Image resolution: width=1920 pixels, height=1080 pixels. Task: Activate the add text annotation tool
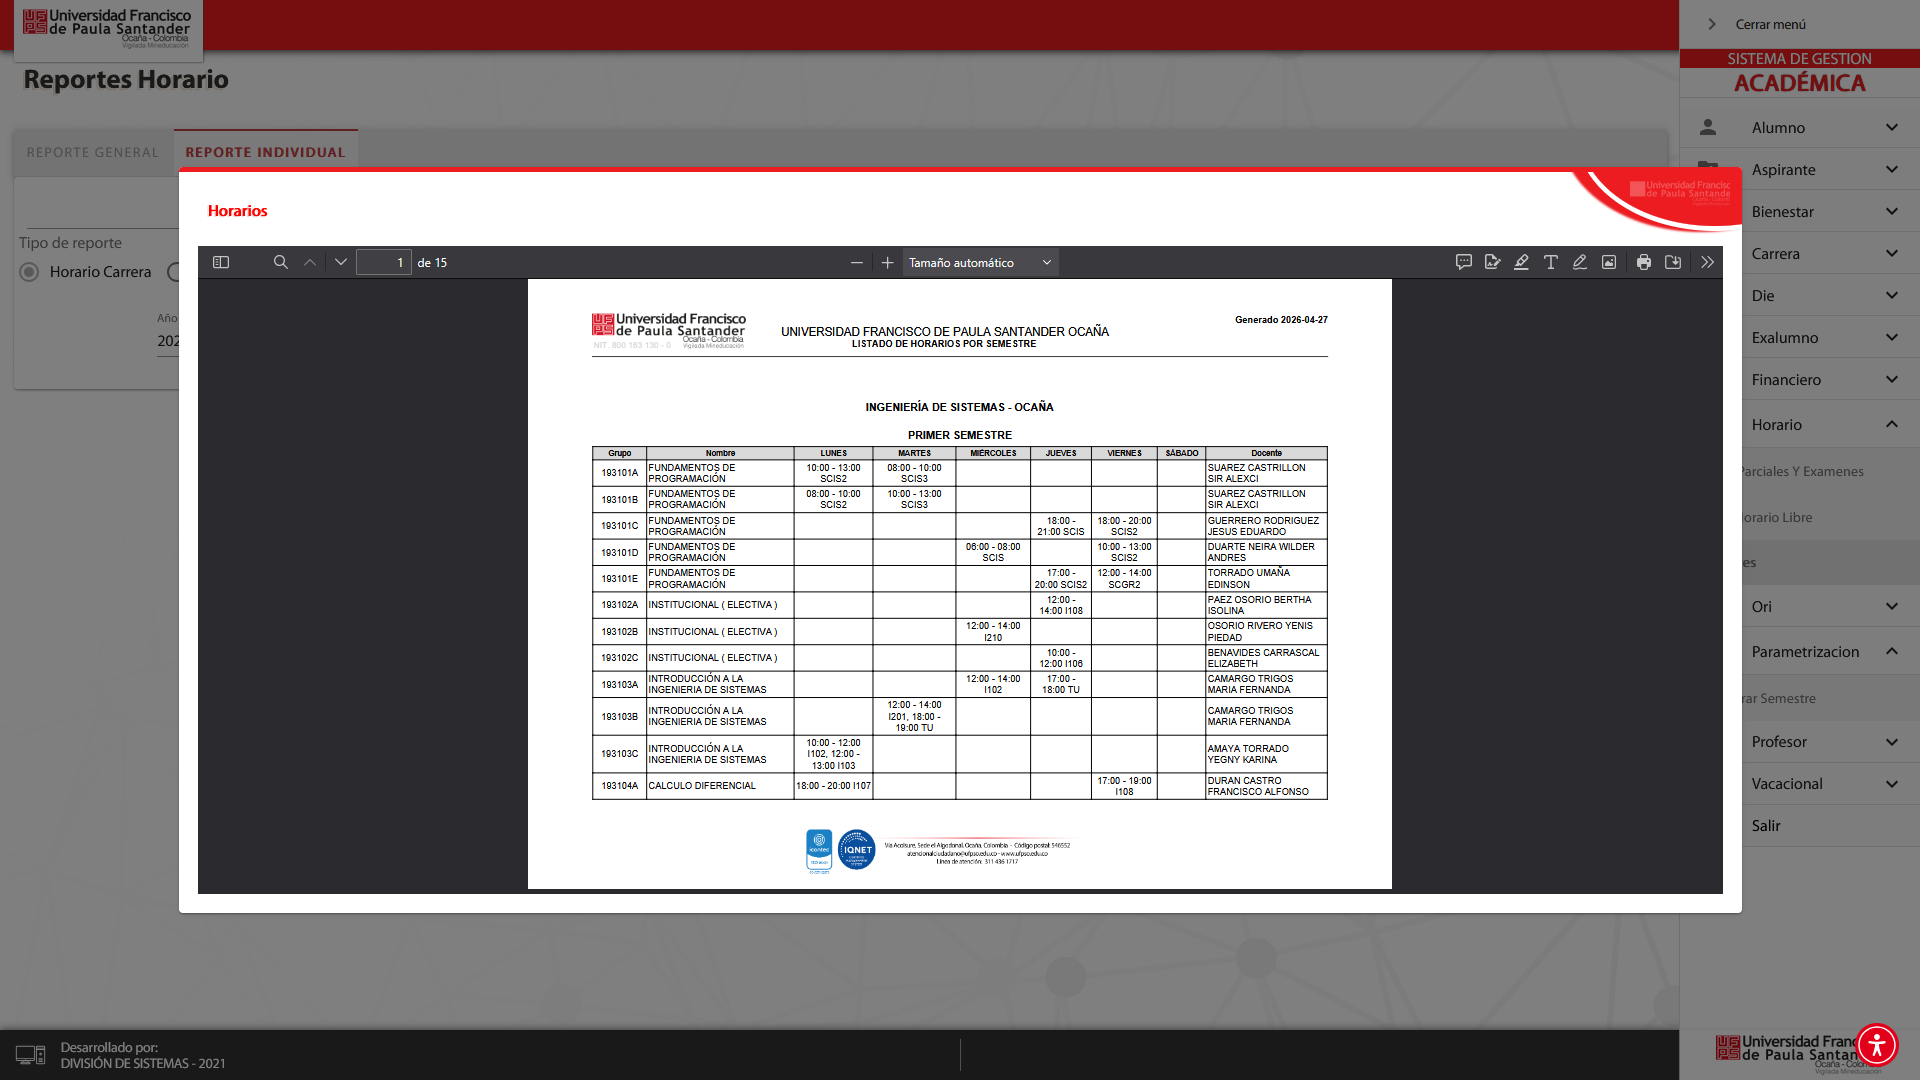pyautogui.click(x=1551, y=262)
